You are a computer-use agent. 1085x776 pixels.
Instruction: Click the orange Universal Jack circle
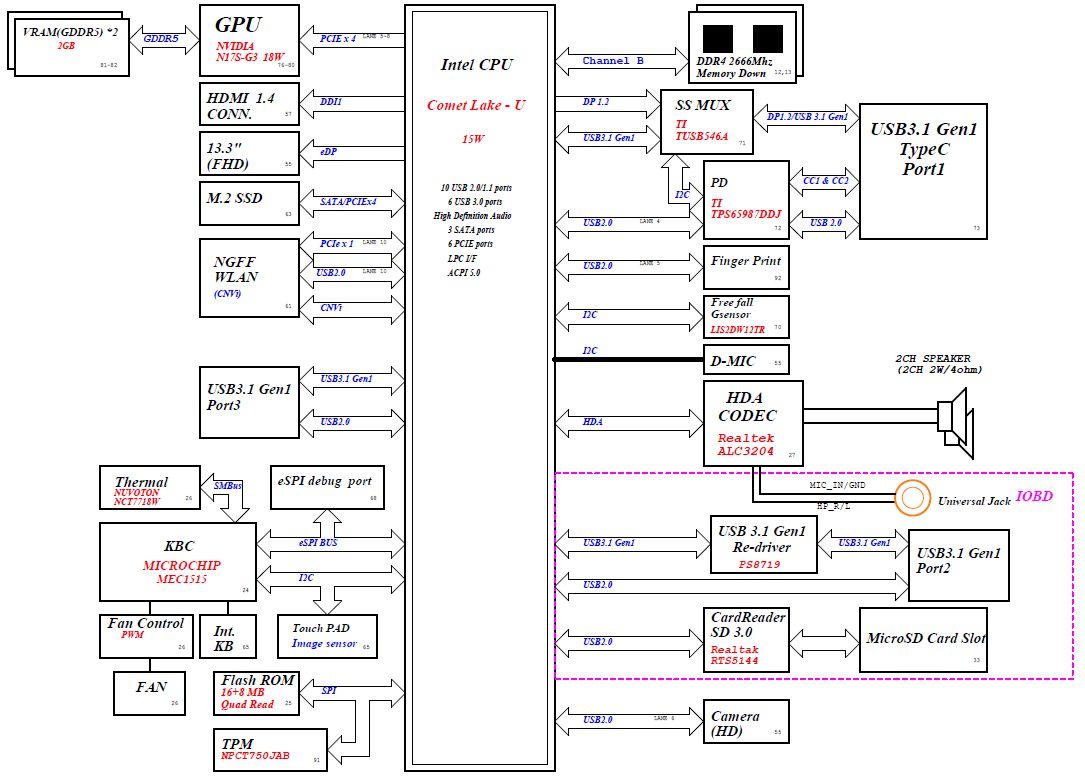[x=910, y=497]
